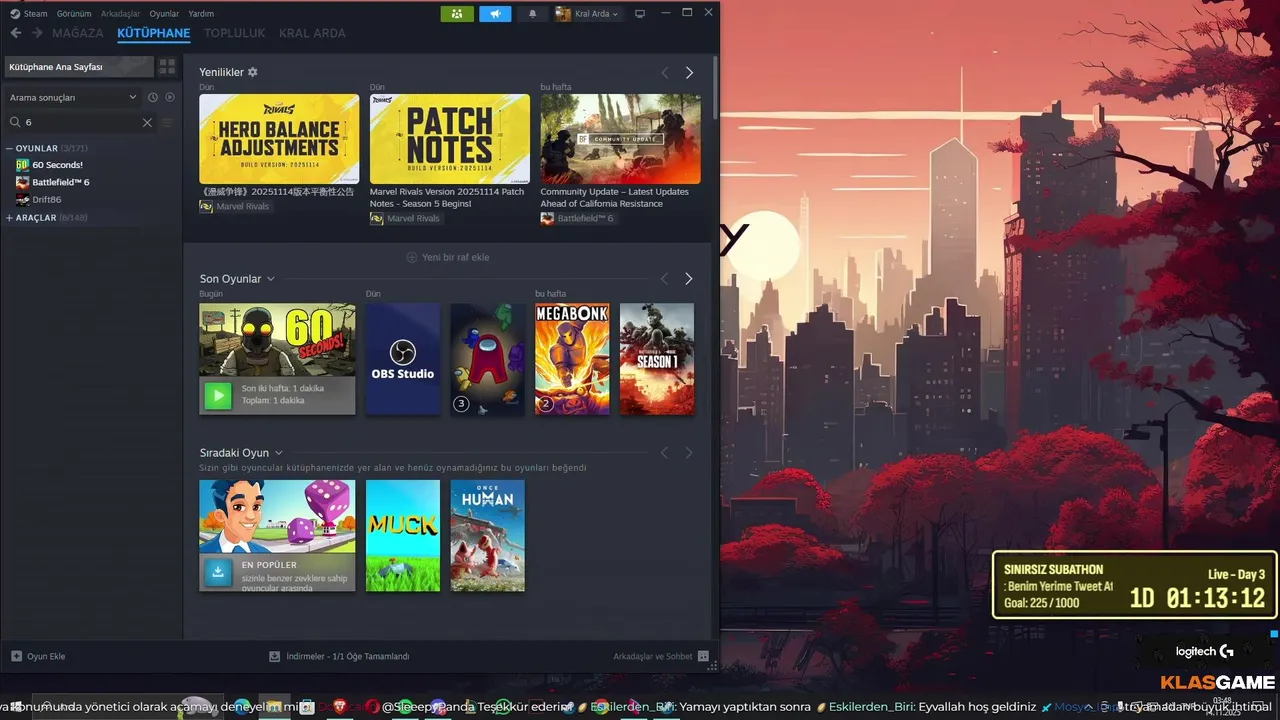1280x720 pixels.
Task: Move the Son Oyunlar shelf left
Action: 664,279
